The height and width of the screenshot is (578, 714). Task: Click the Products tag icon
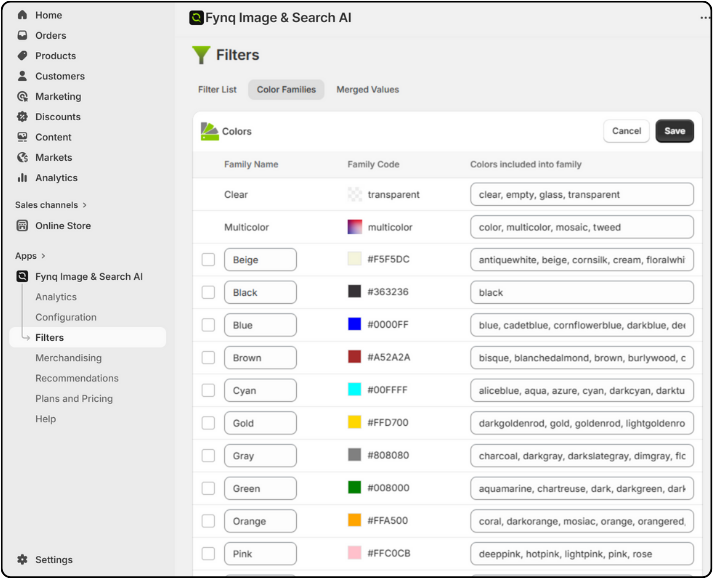point(22,56)
